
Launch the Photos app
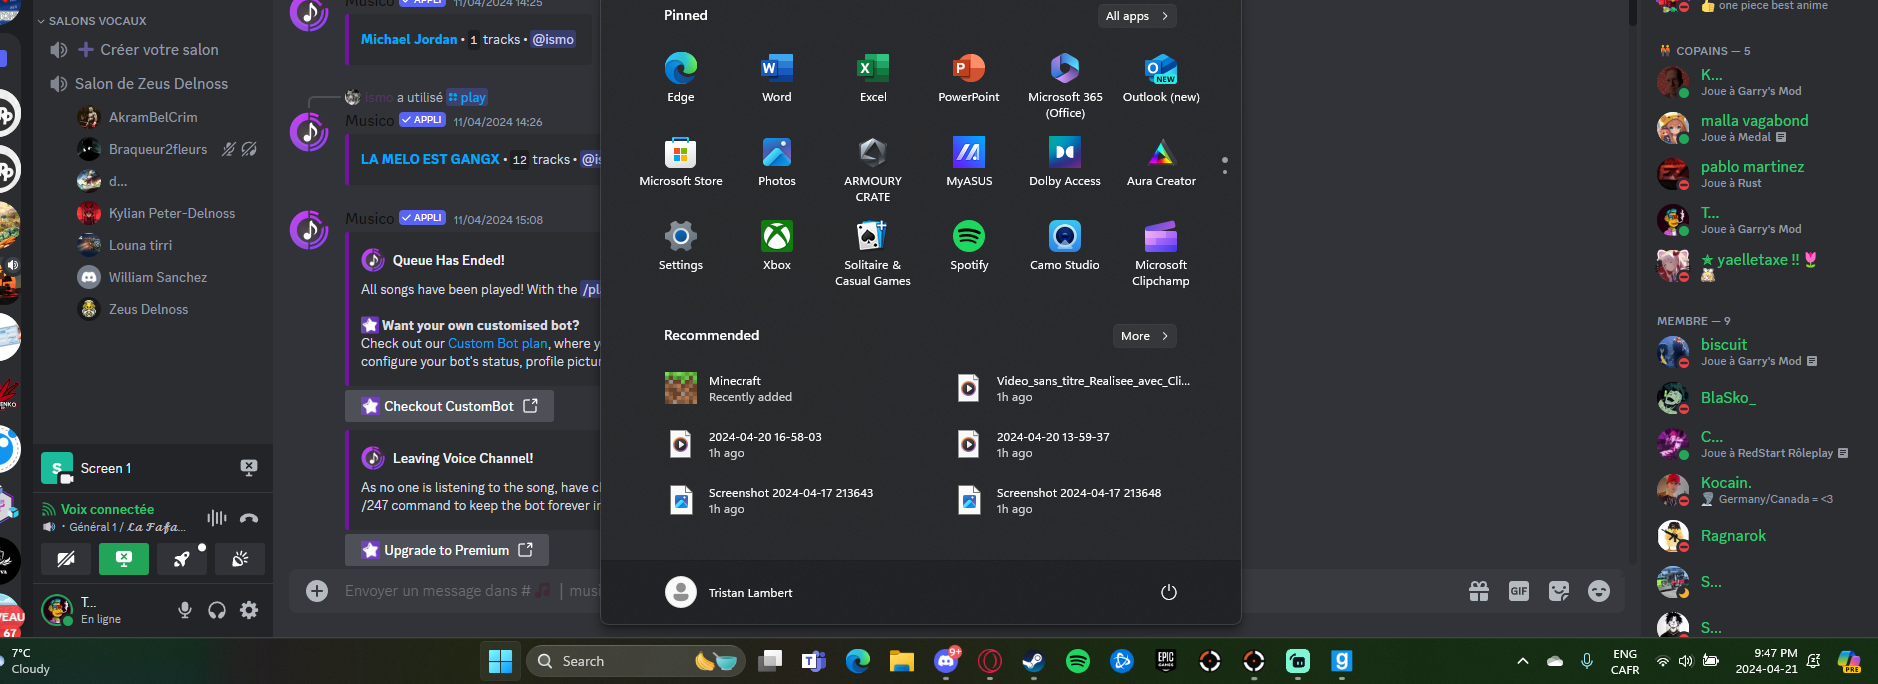(776, 162)
